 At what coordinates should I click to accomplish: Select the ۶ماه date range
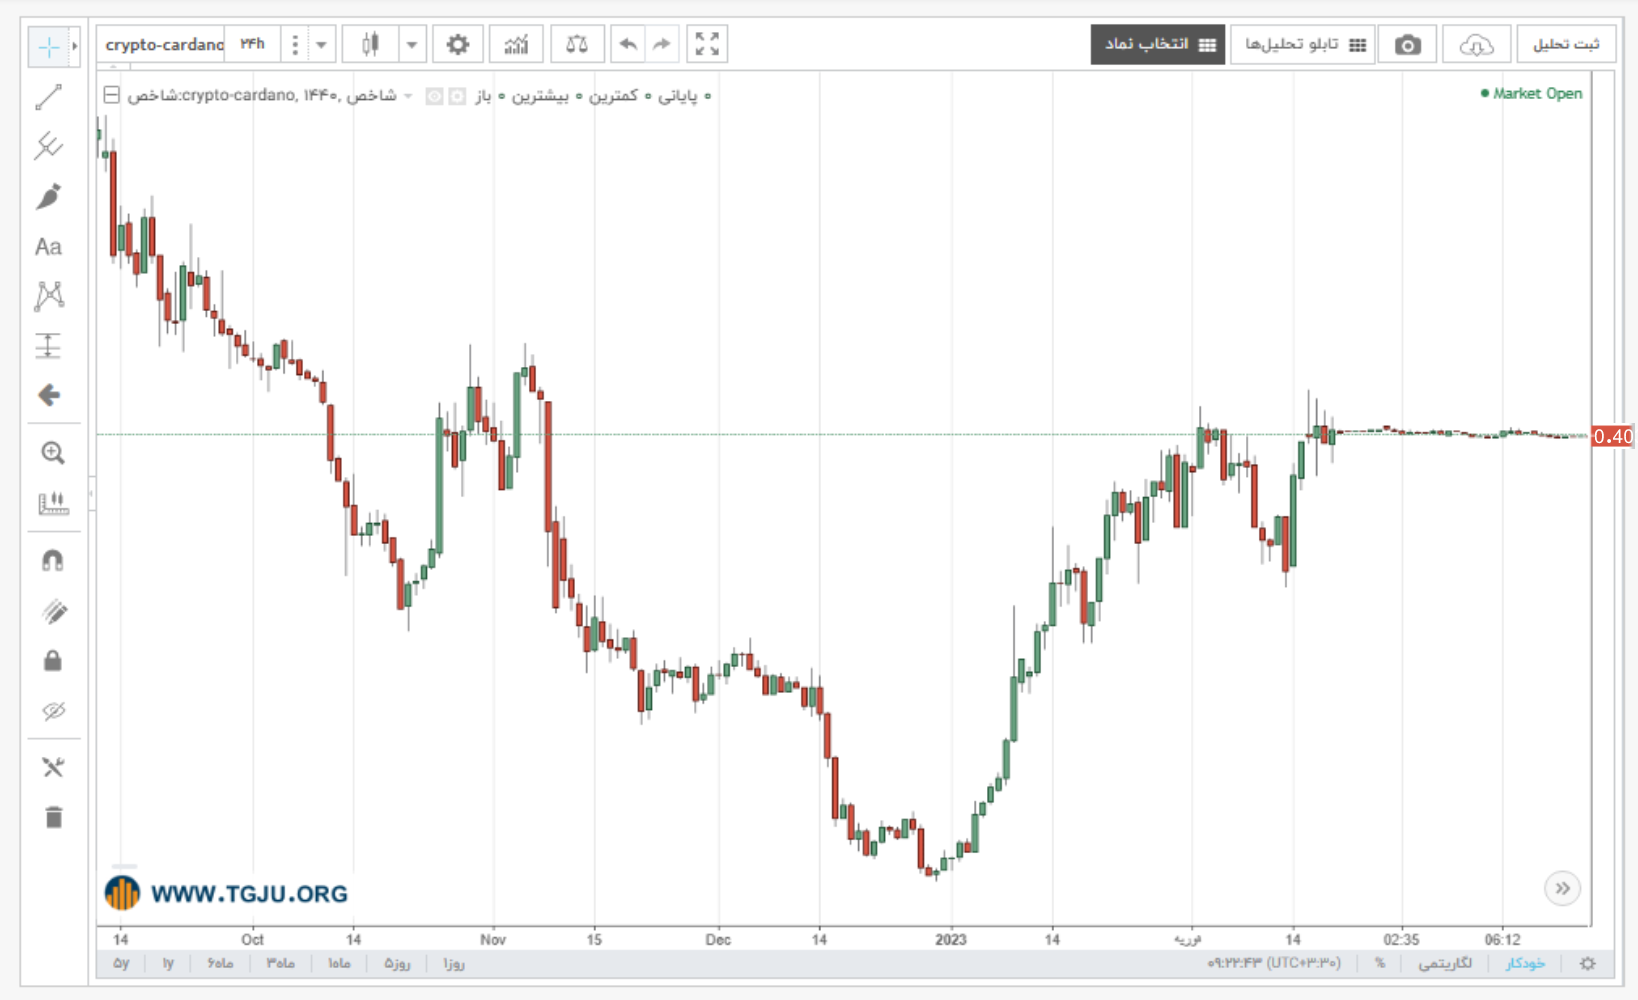[220, 963]
